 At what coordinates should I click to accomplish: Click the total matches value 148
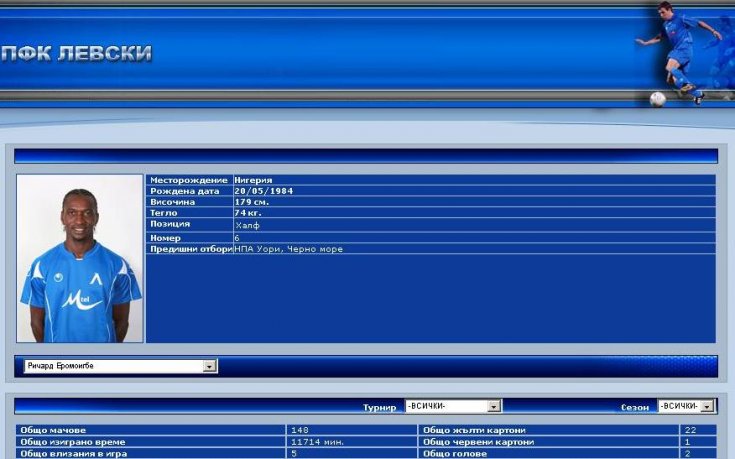[x=300, y=430]
